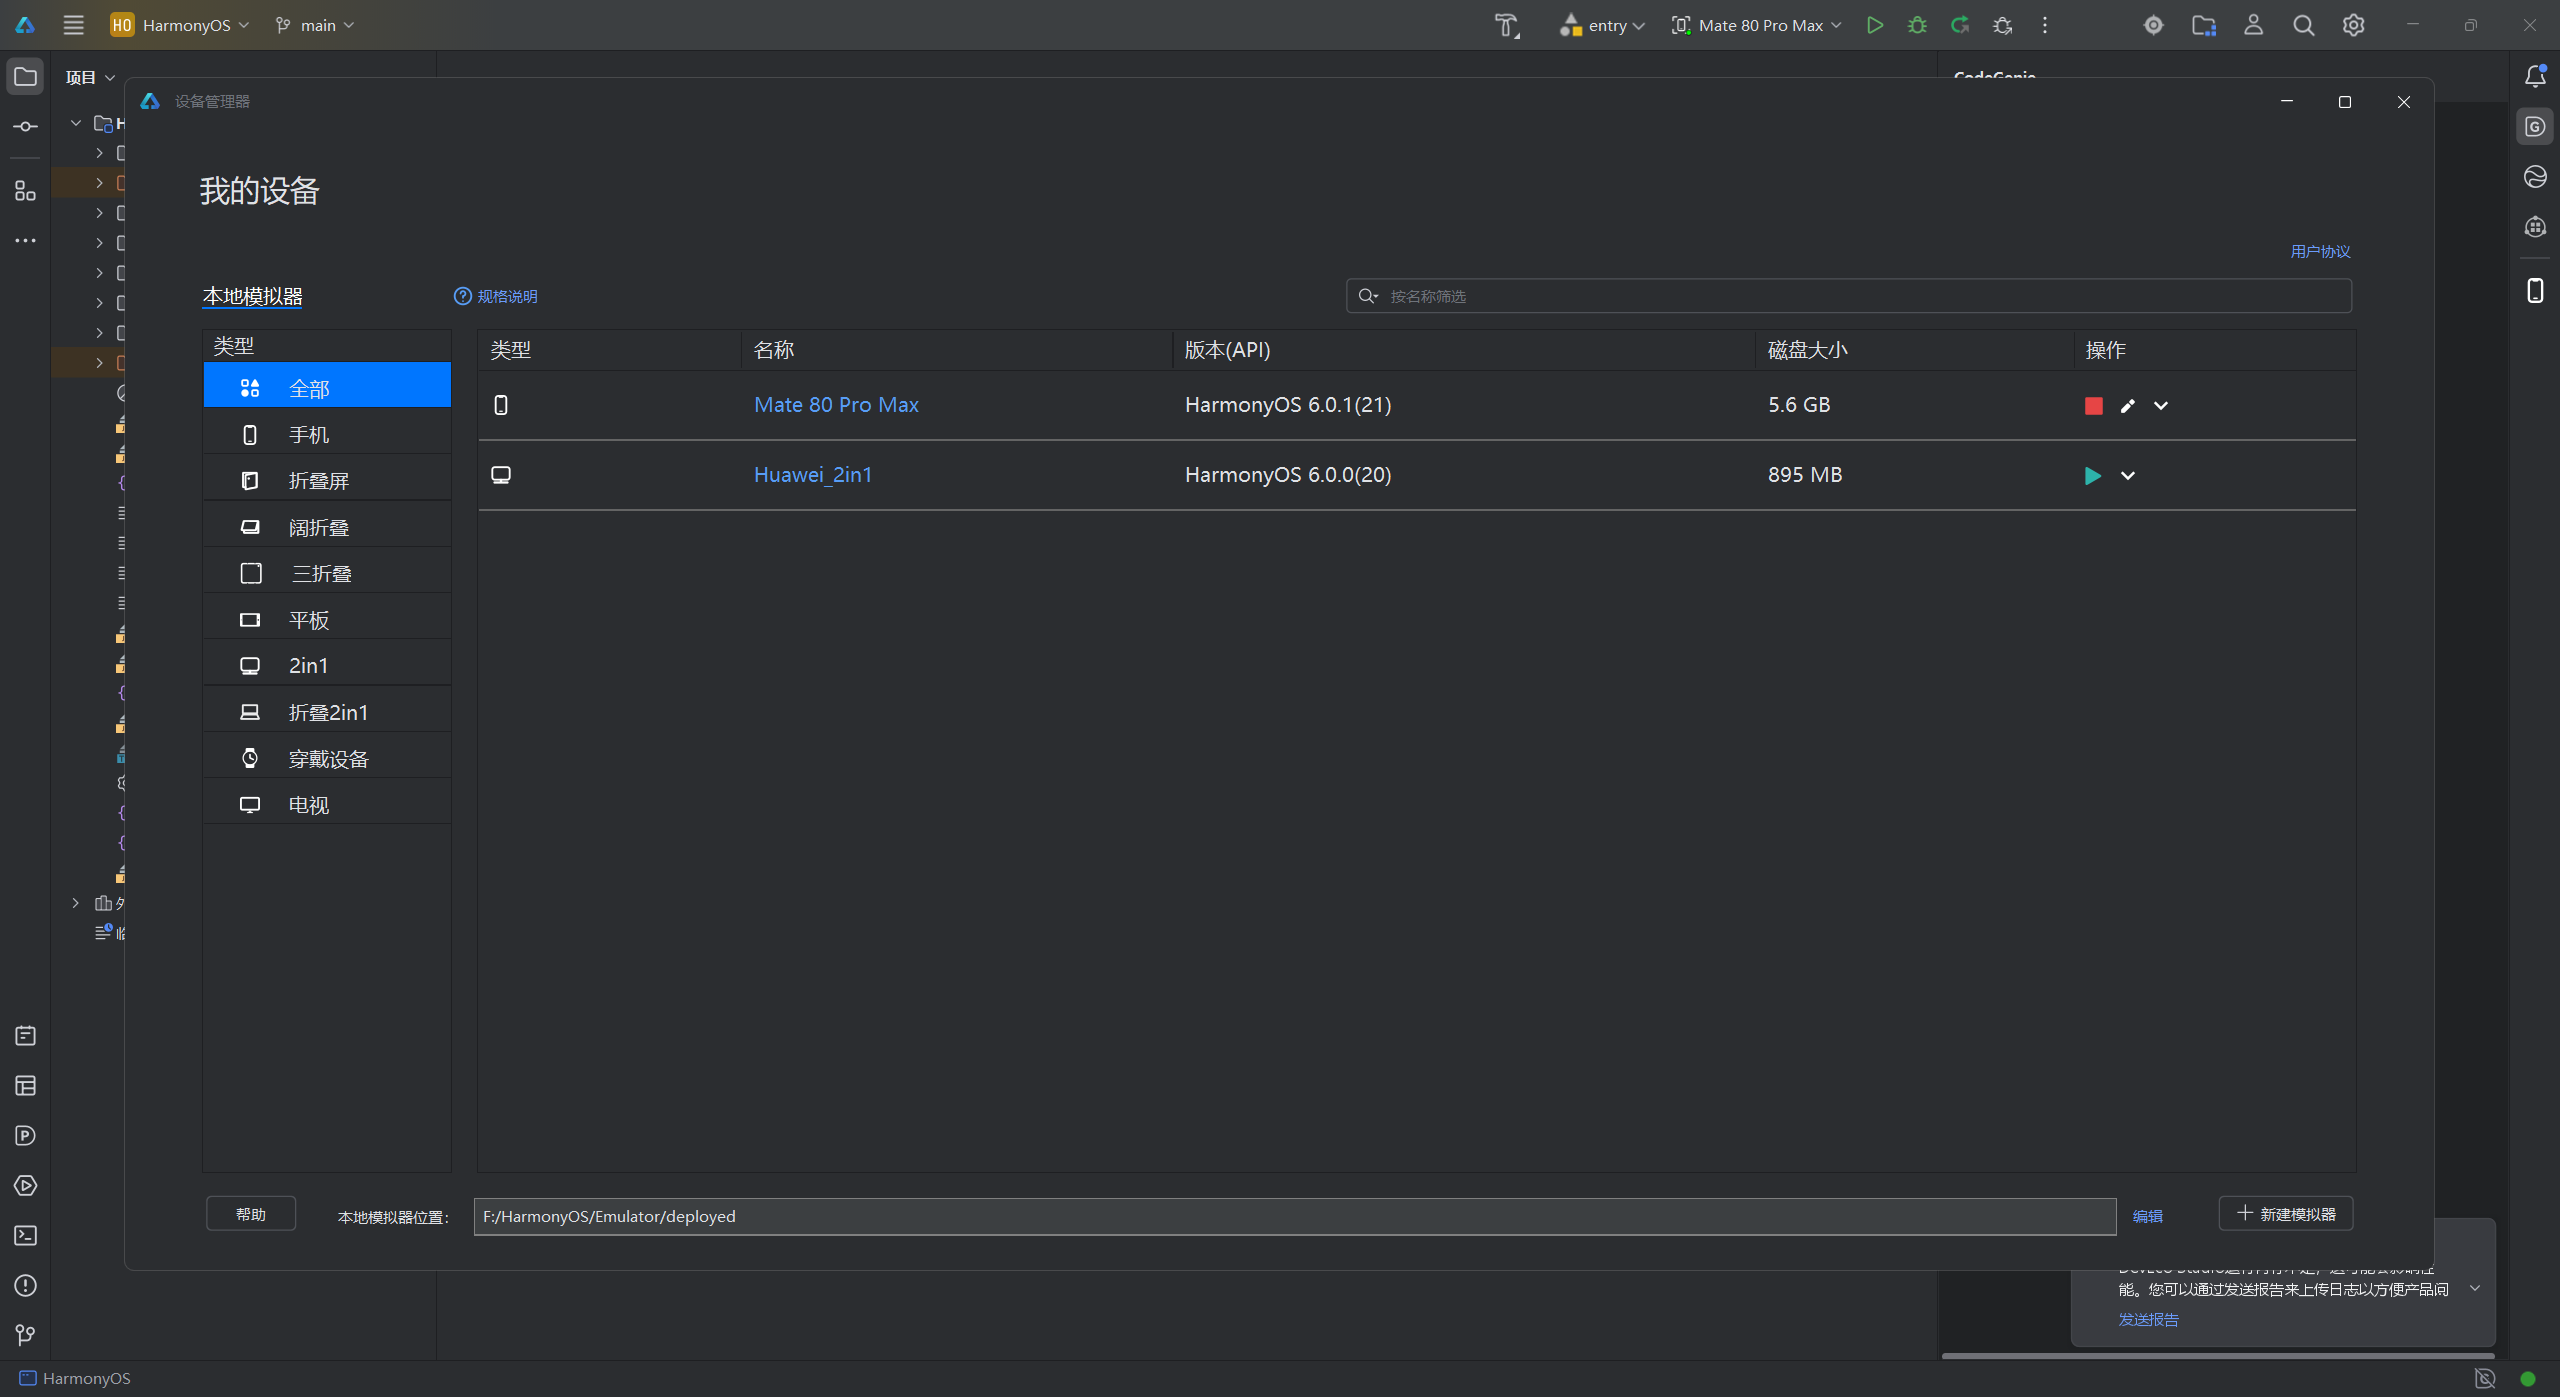Run the app with the green play icon
The height and width of the screenshot is (1397, 2560).
(x=1875, y=25)
